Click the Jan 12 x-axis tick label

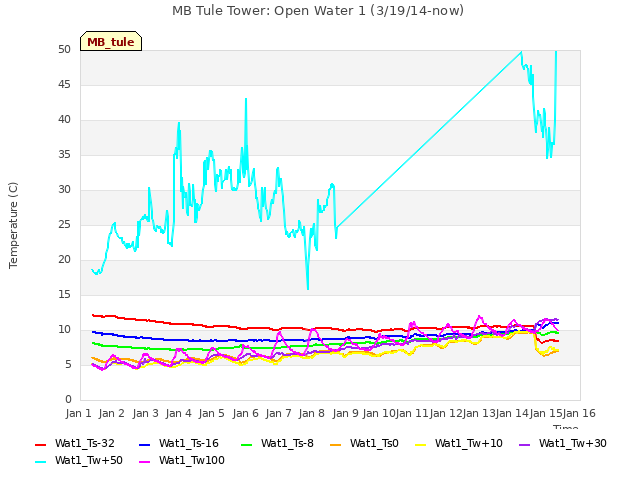[446, 413]
